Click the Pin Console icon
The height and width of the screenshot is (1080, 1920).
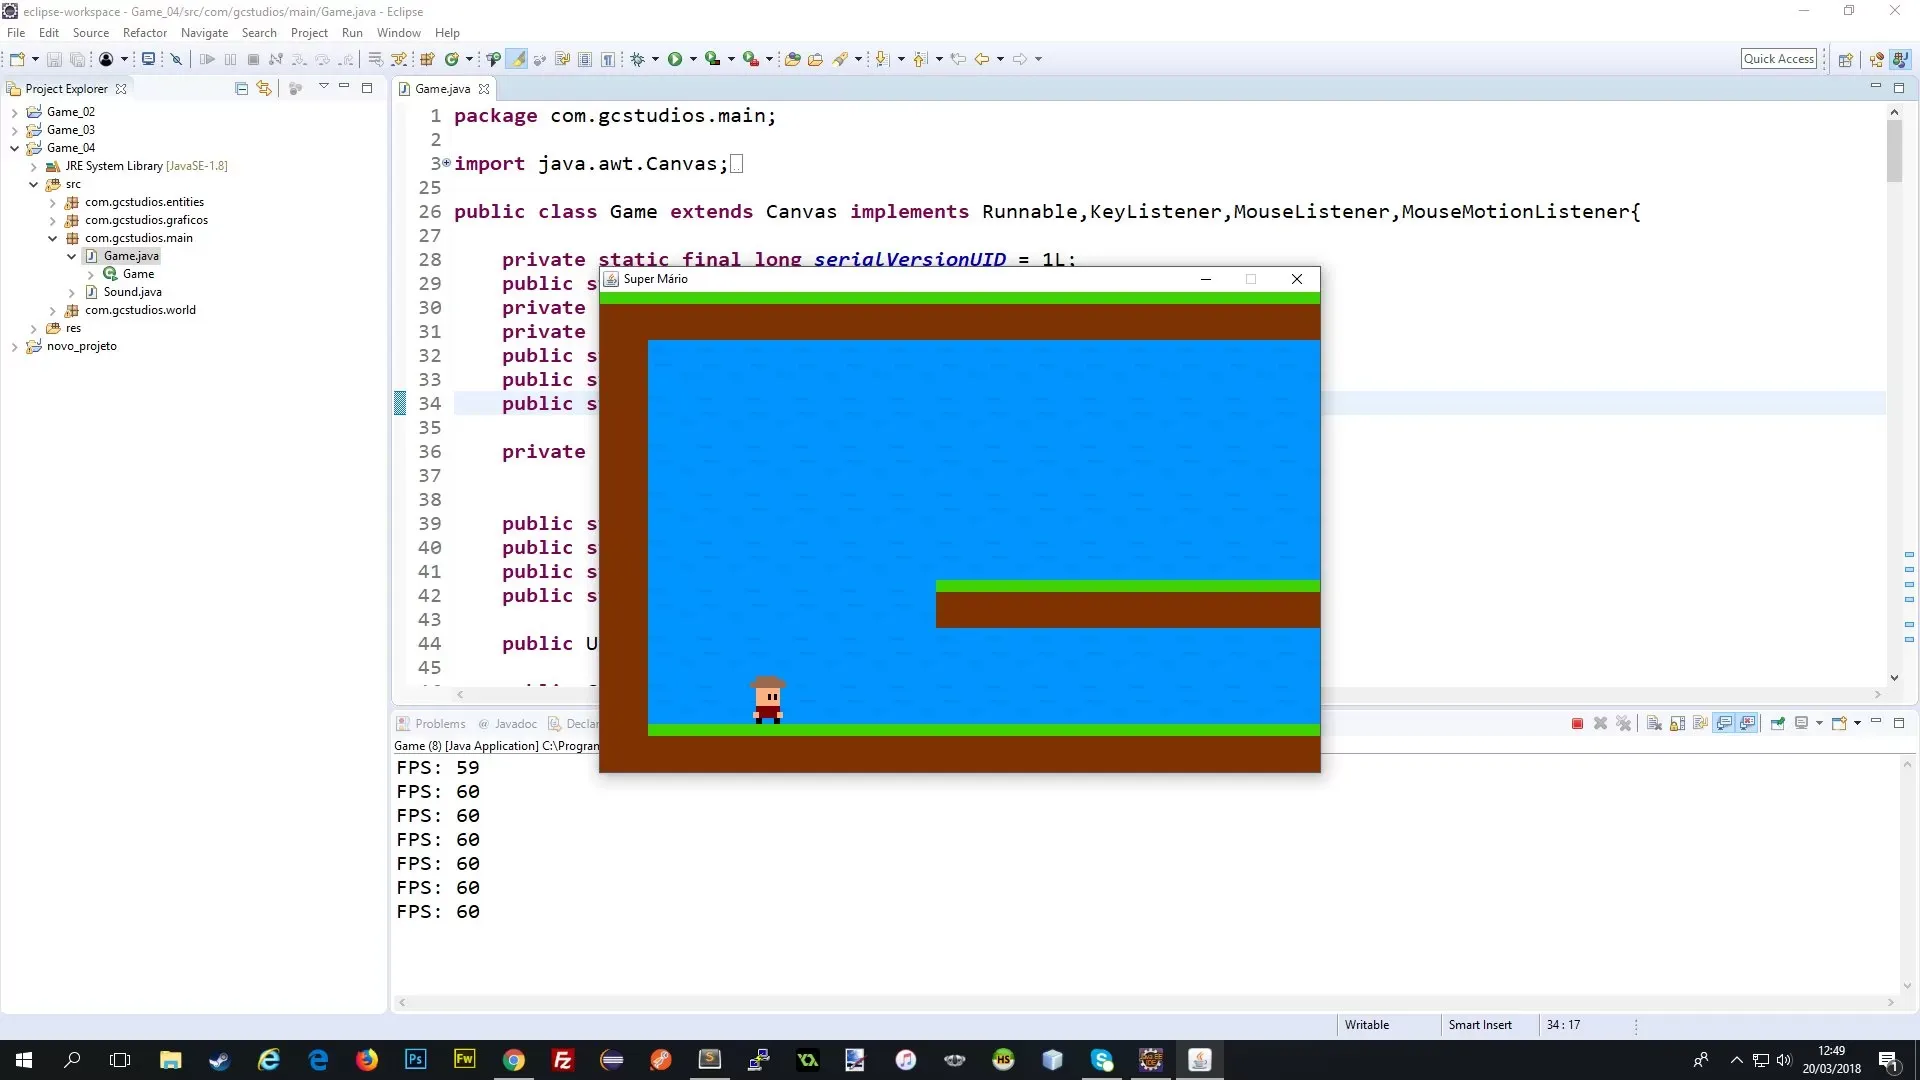coord(1777,723)
